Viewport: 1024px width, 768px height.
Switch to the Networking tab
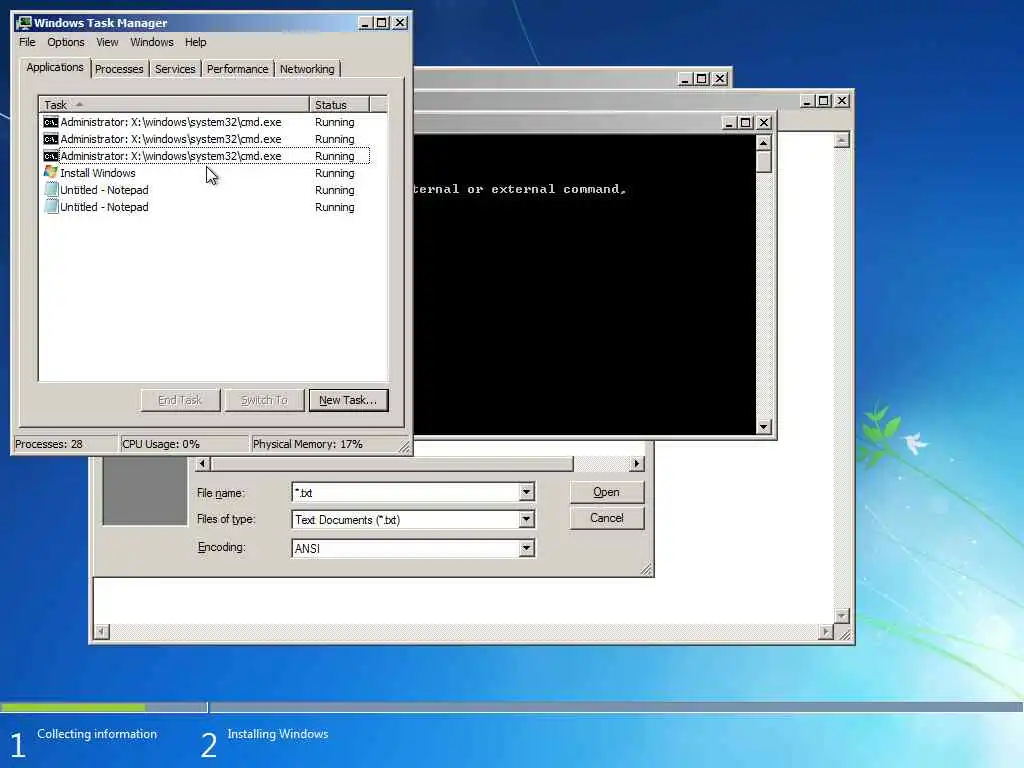click(307, 69)
